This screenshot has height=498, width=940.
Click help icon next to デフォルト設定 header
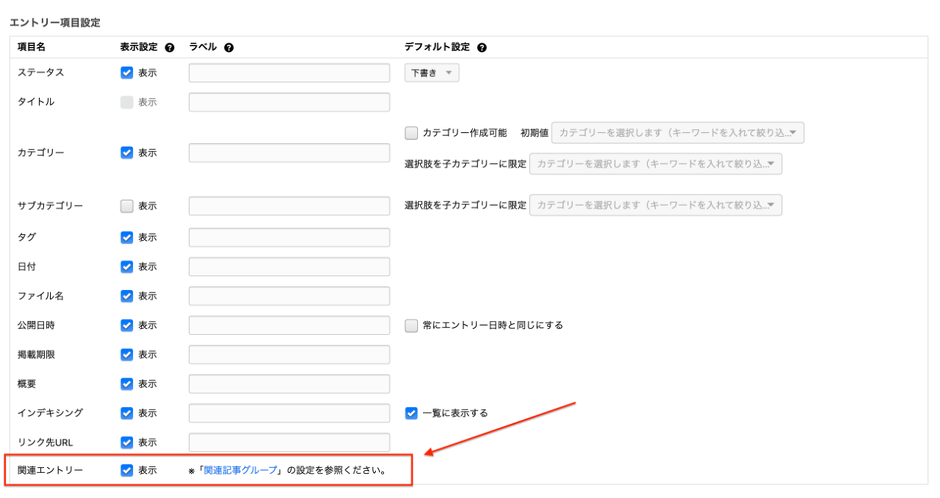pos(482,48)
